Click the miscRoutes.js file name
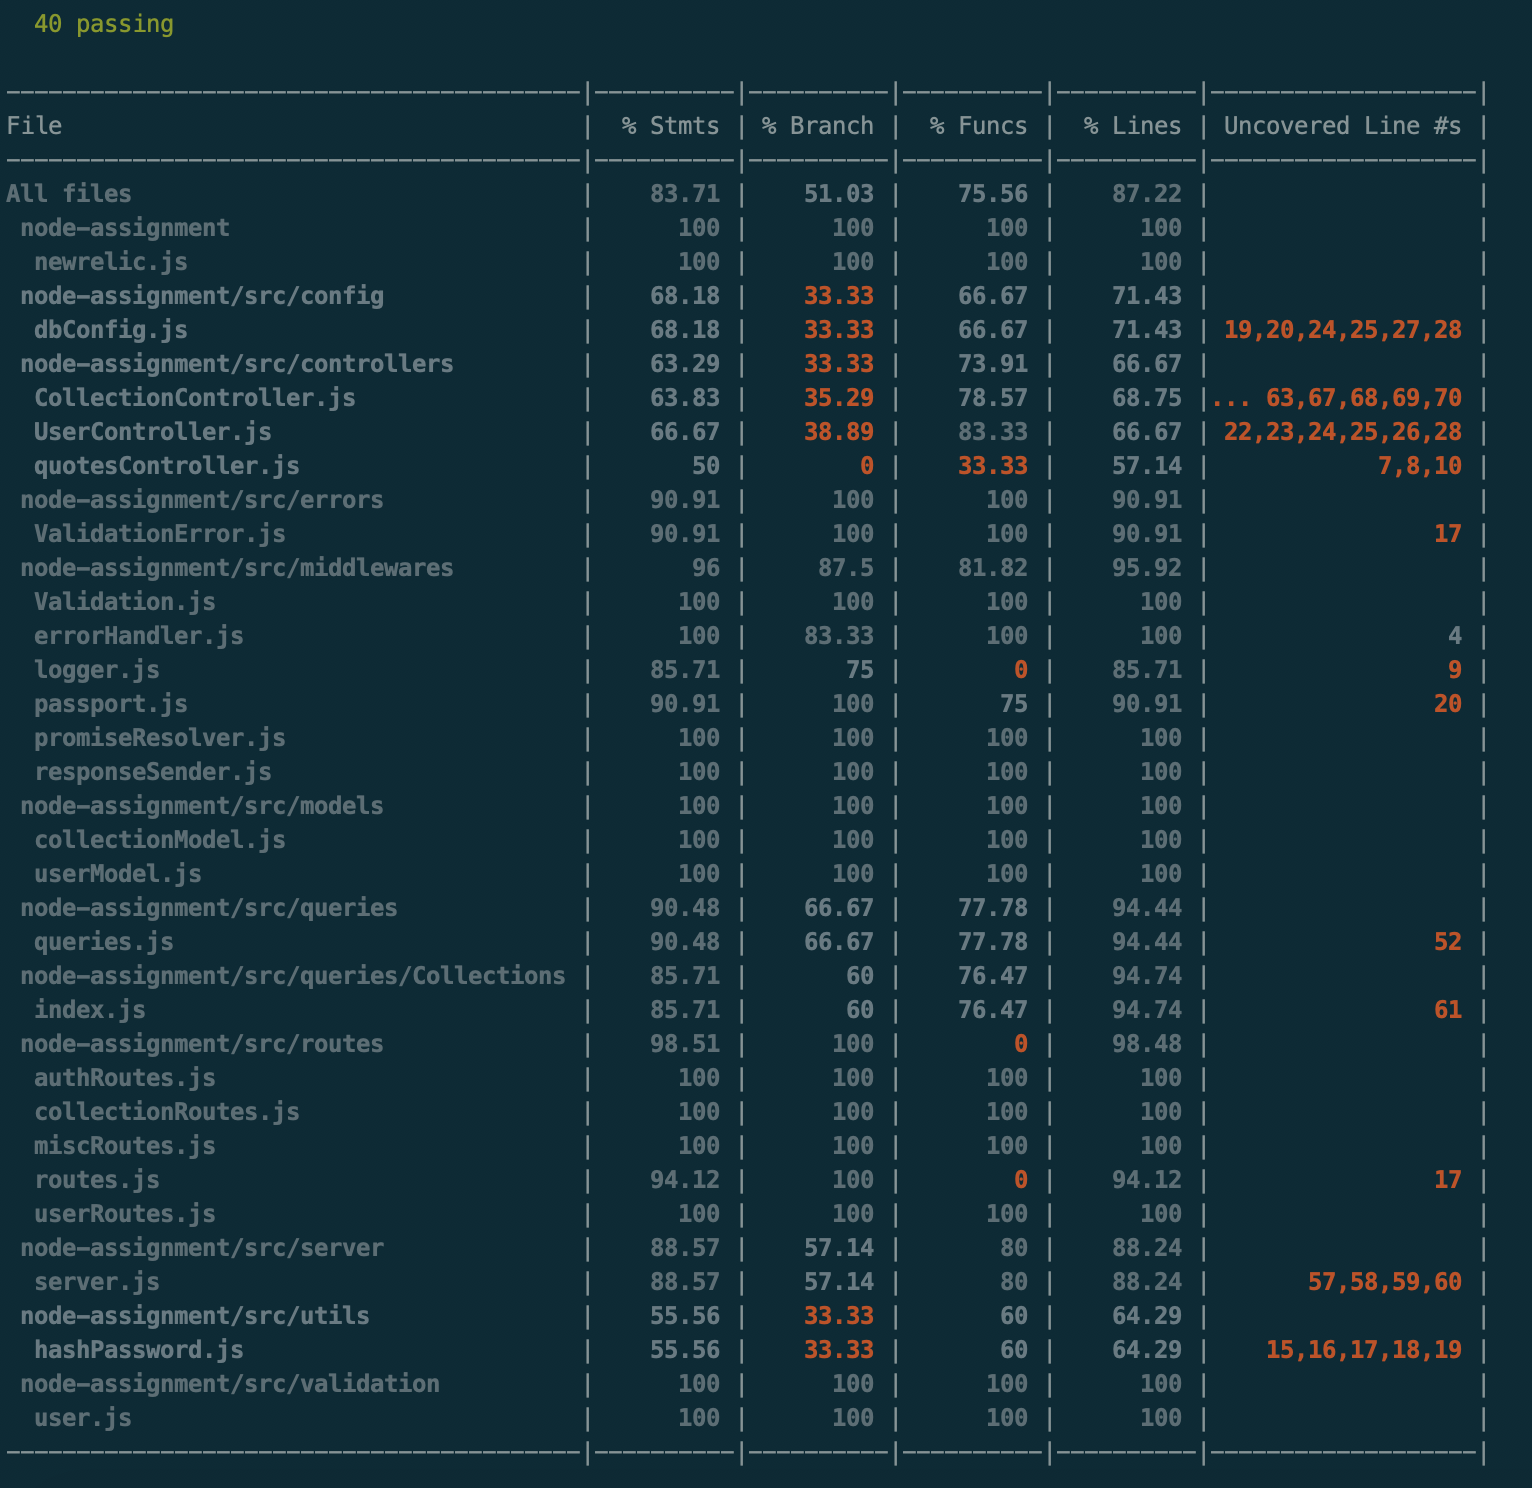The image size is (1532, 1488). click(x=125, y=1146)
